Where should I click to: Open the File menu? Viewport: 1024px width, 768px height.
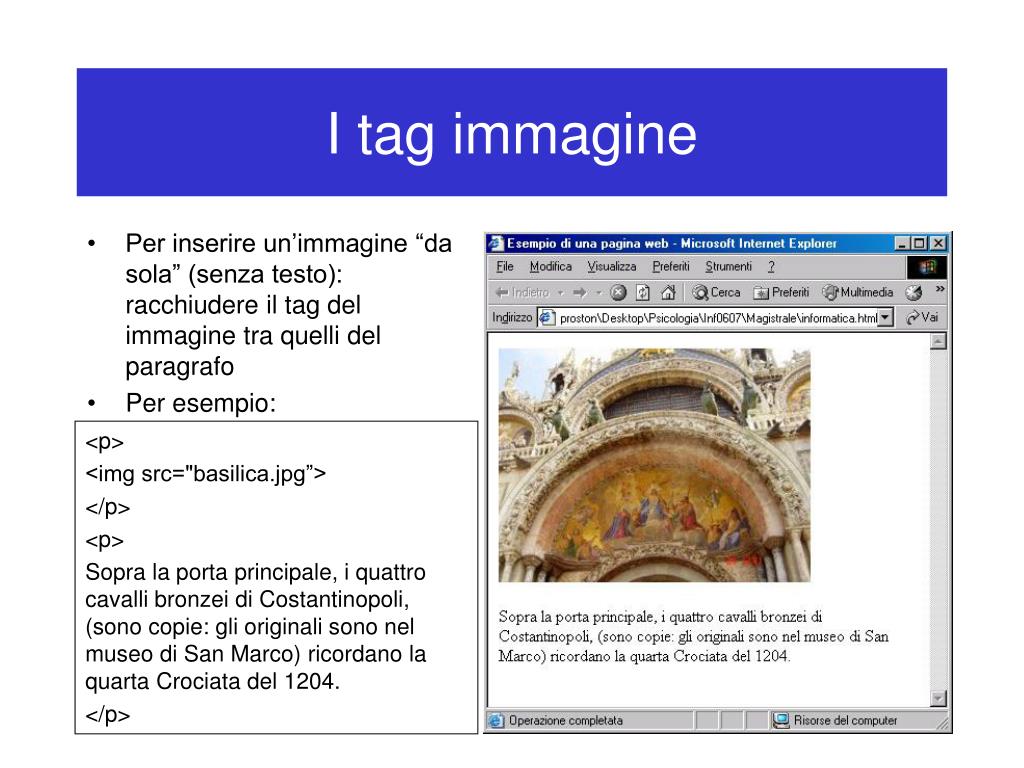pos(504,266)
